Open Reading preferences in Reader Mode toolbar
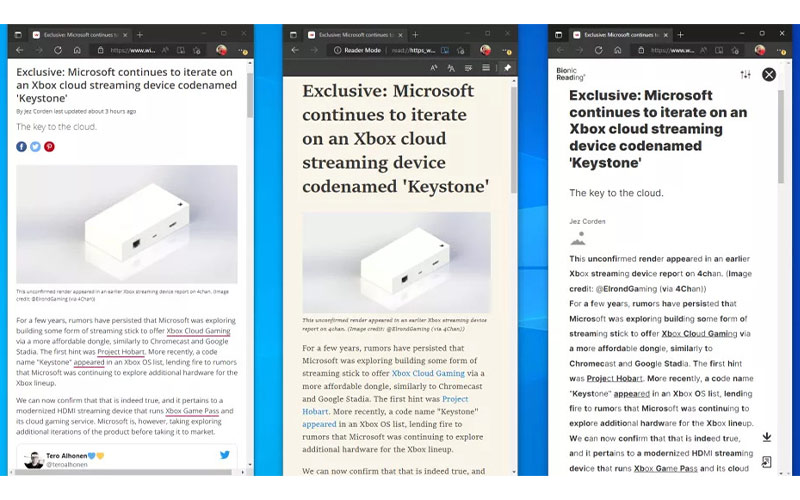This screenshot has height=500, width=800. [486, 68]
